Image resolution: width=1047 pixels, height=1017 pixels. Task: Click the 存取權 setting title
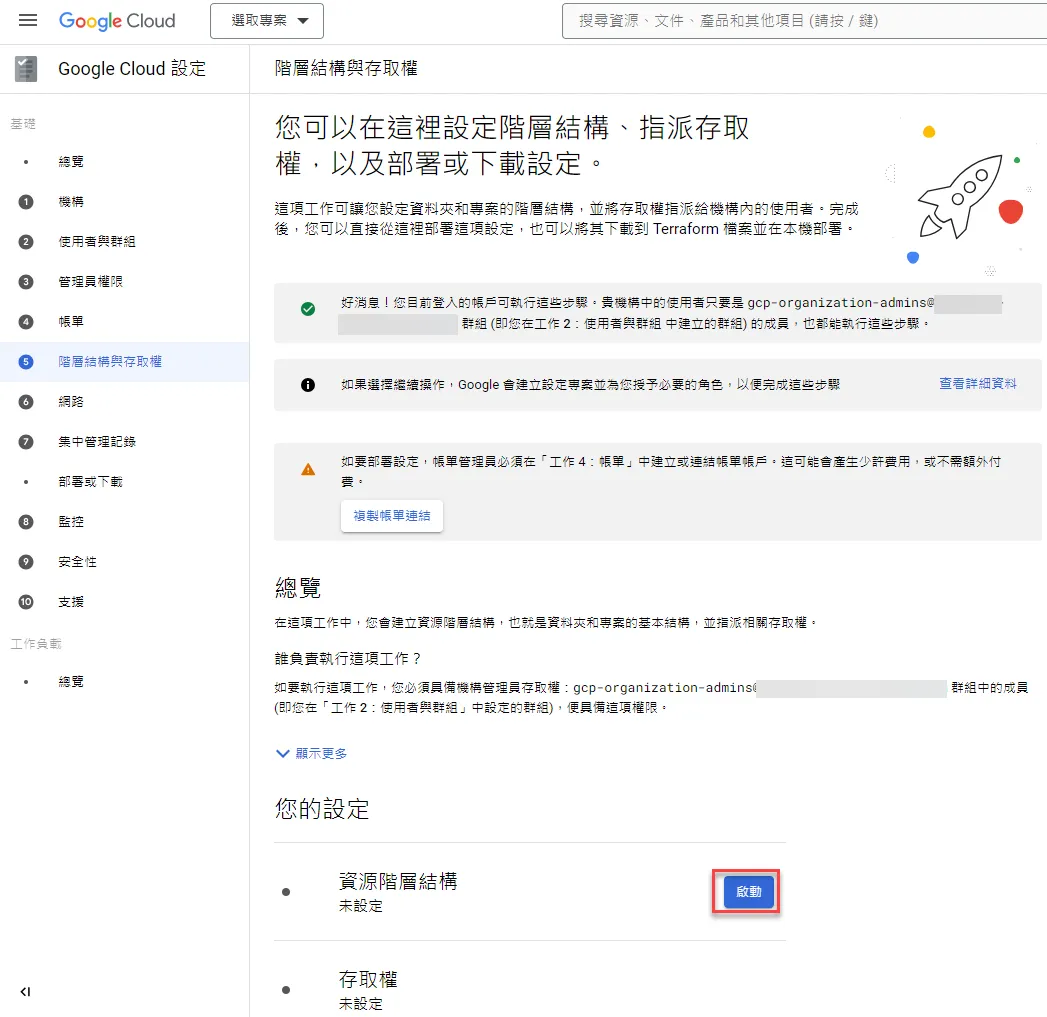click(x=368, y=980)
